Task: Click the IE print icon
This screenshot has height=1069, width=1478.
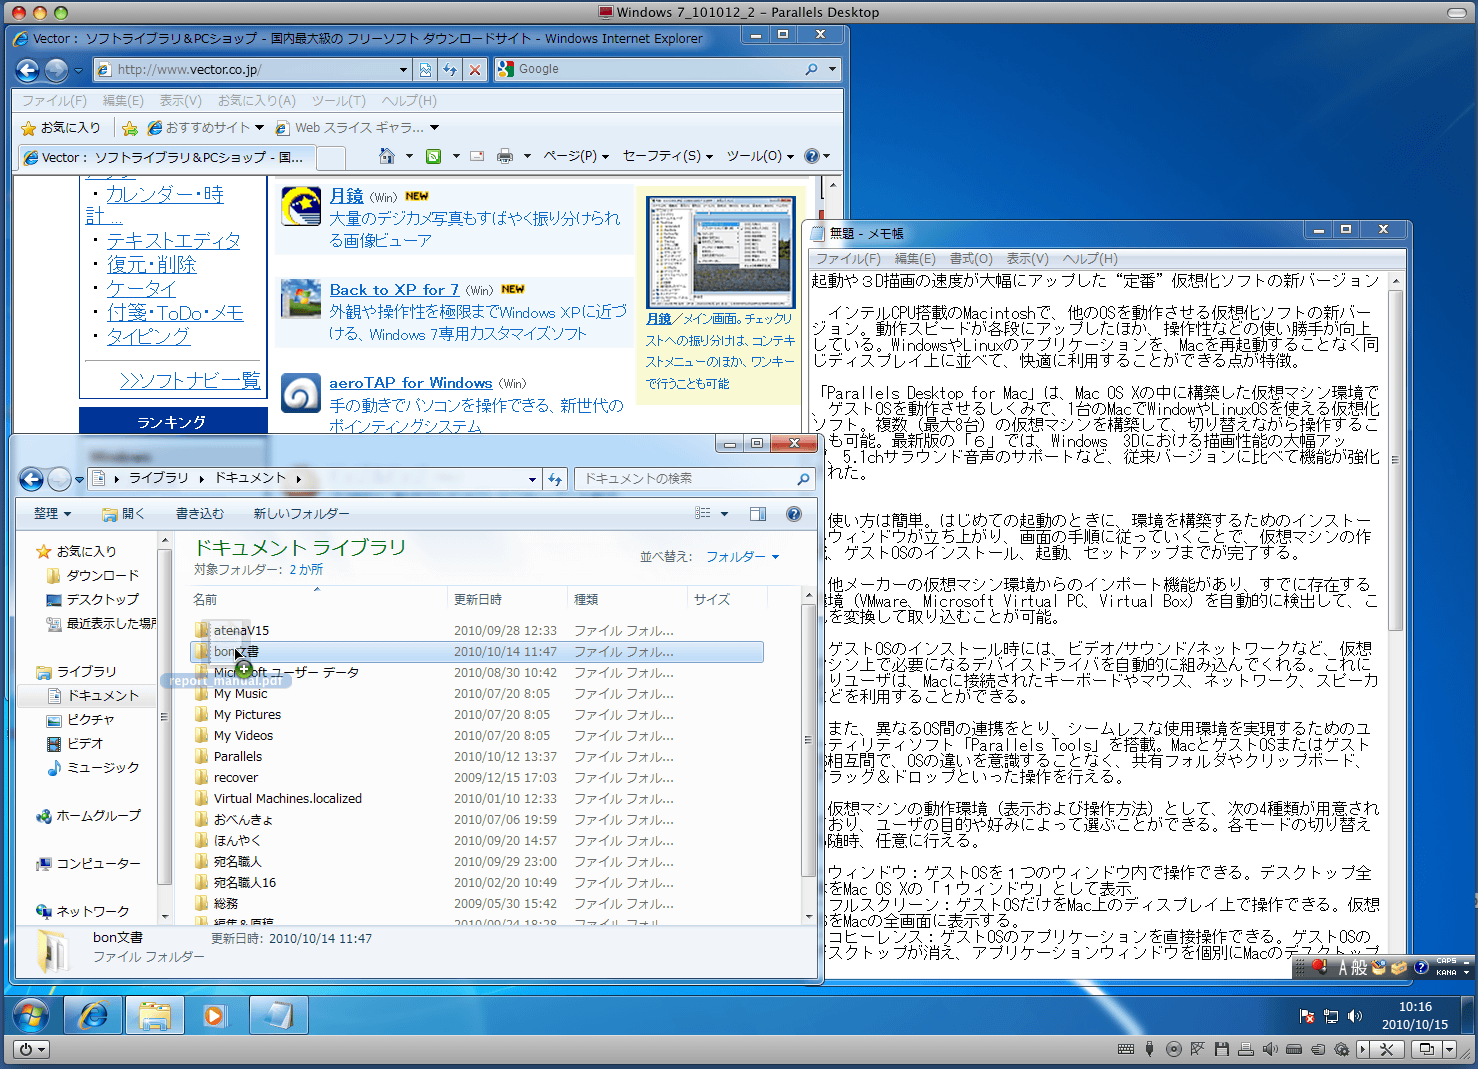Action: pyautogui.click(x=505, y=156)
